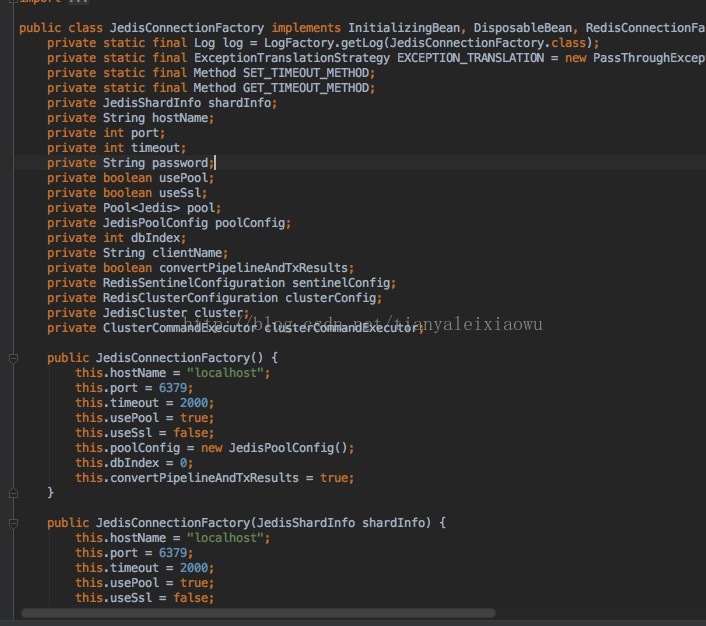The height and width of the screenshot is (626, 706).
Task: Click the DisposableBean interface name
Action: coord(525,28)
